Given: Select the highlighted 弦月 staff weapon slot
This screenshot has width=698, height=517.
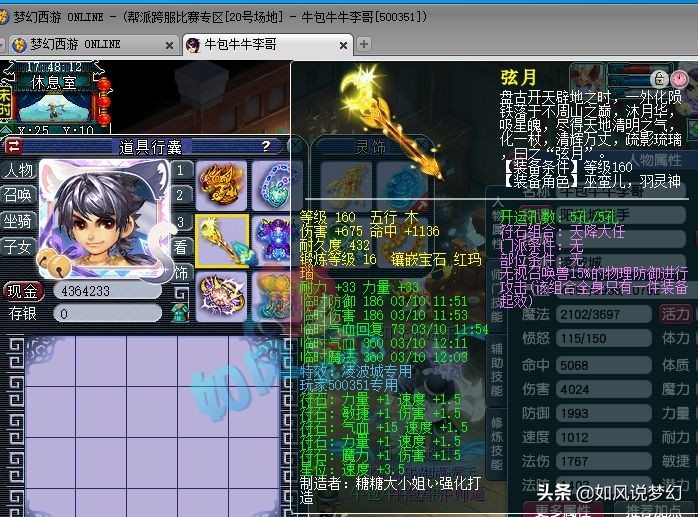Looking at the screenshot, I should pos(221,240).
